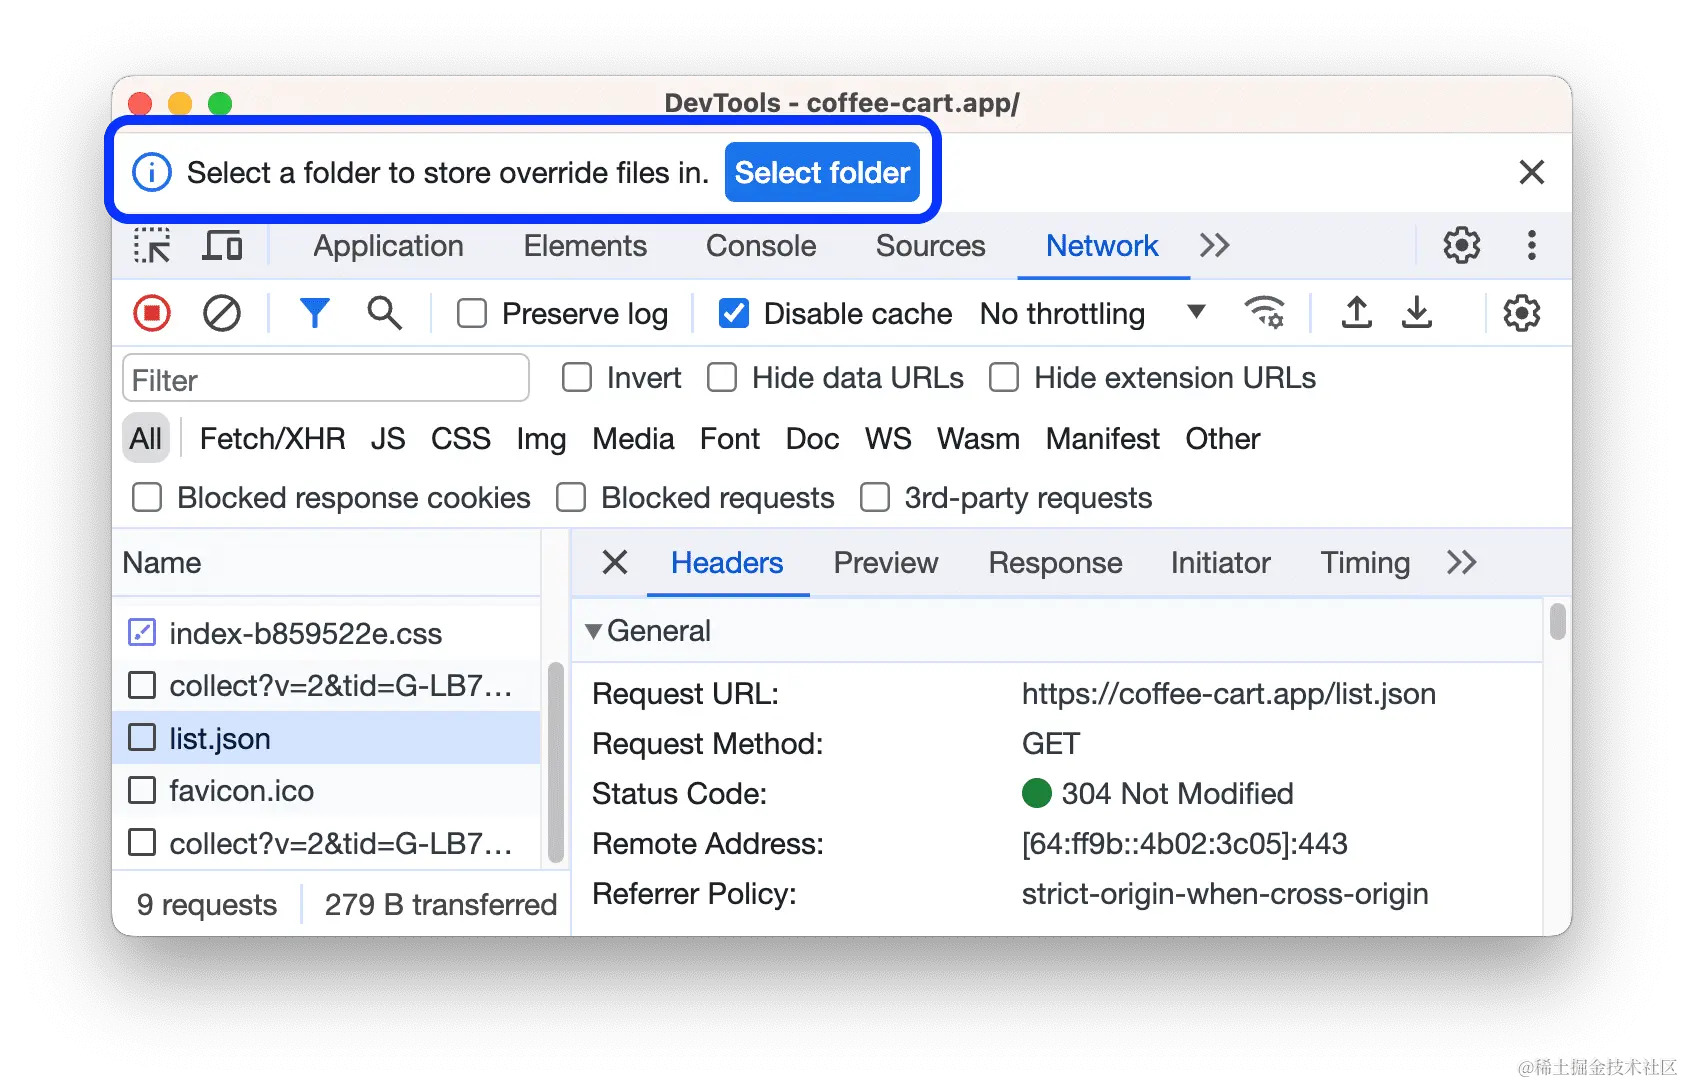Open network request search

click(384, 313)
